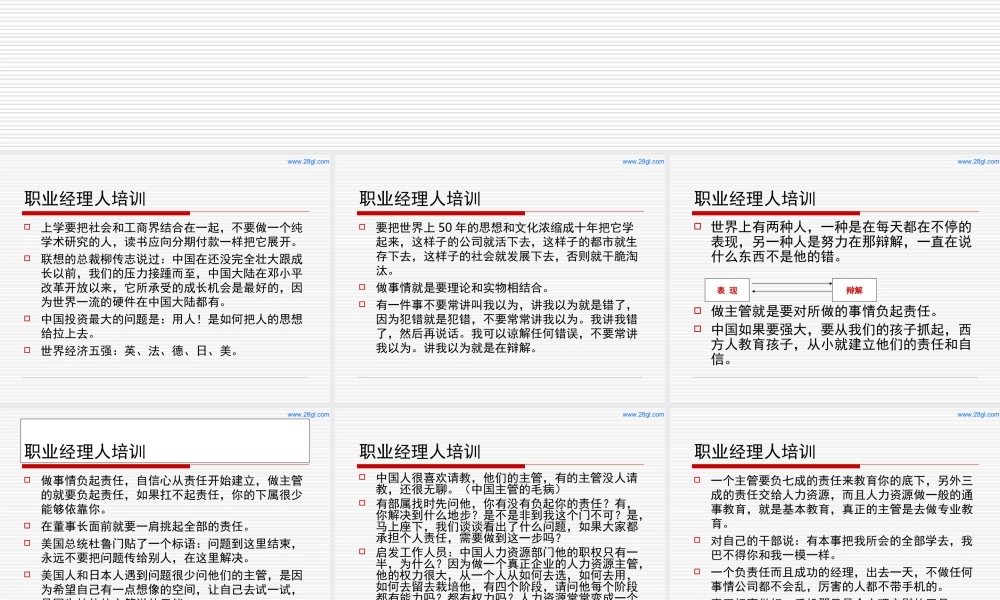The height and width of the screenshot is (600, 1000).
Task: Select the outlined title box on bottom-left slide
Action: [x=163, y=439]
